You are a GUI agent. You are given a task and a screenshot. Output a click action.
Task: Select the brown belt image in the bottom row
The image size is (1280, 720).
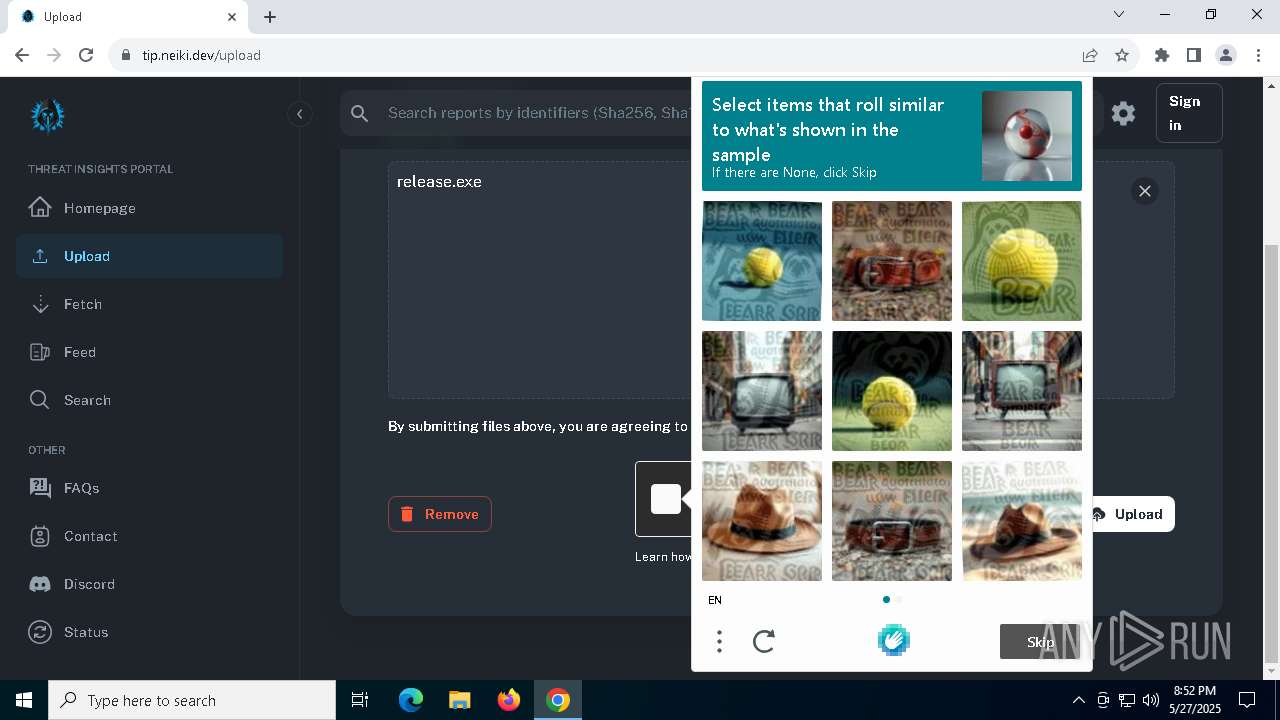tap(892, 521)
